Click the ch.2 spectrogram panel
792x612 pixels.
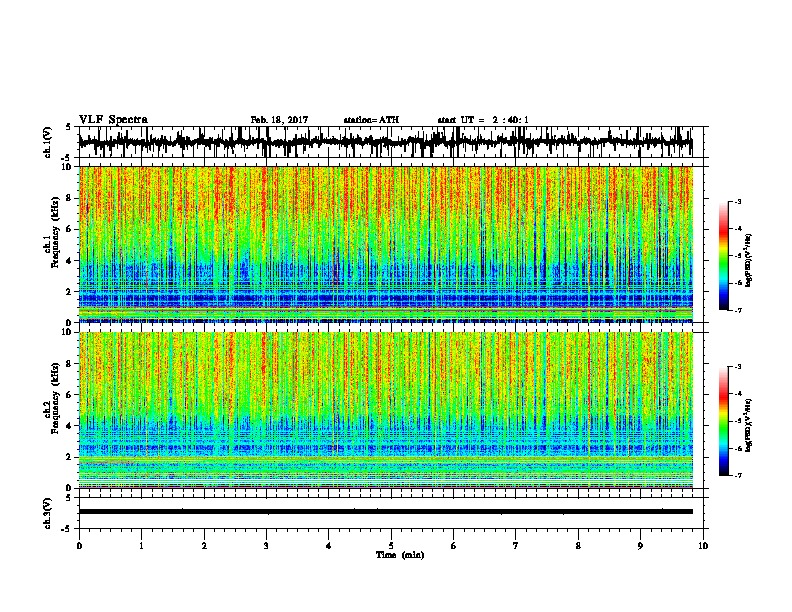(x=386, y=410)
